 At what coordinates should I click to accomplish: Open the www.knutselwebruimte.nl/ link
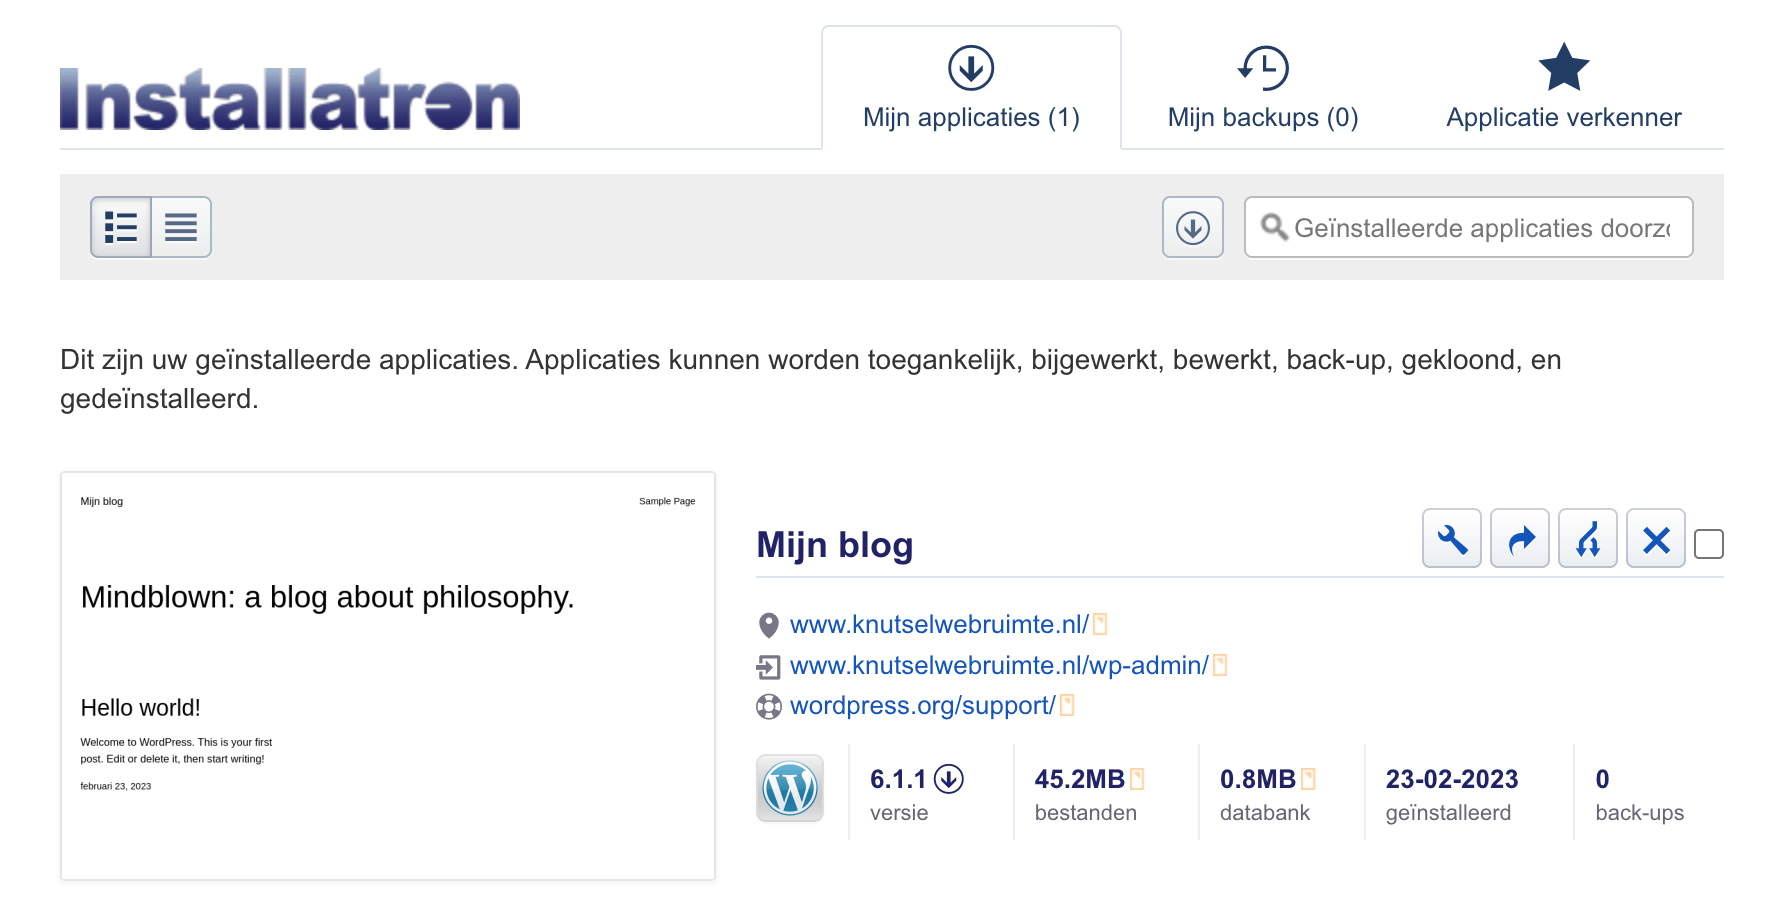(939, 624)
